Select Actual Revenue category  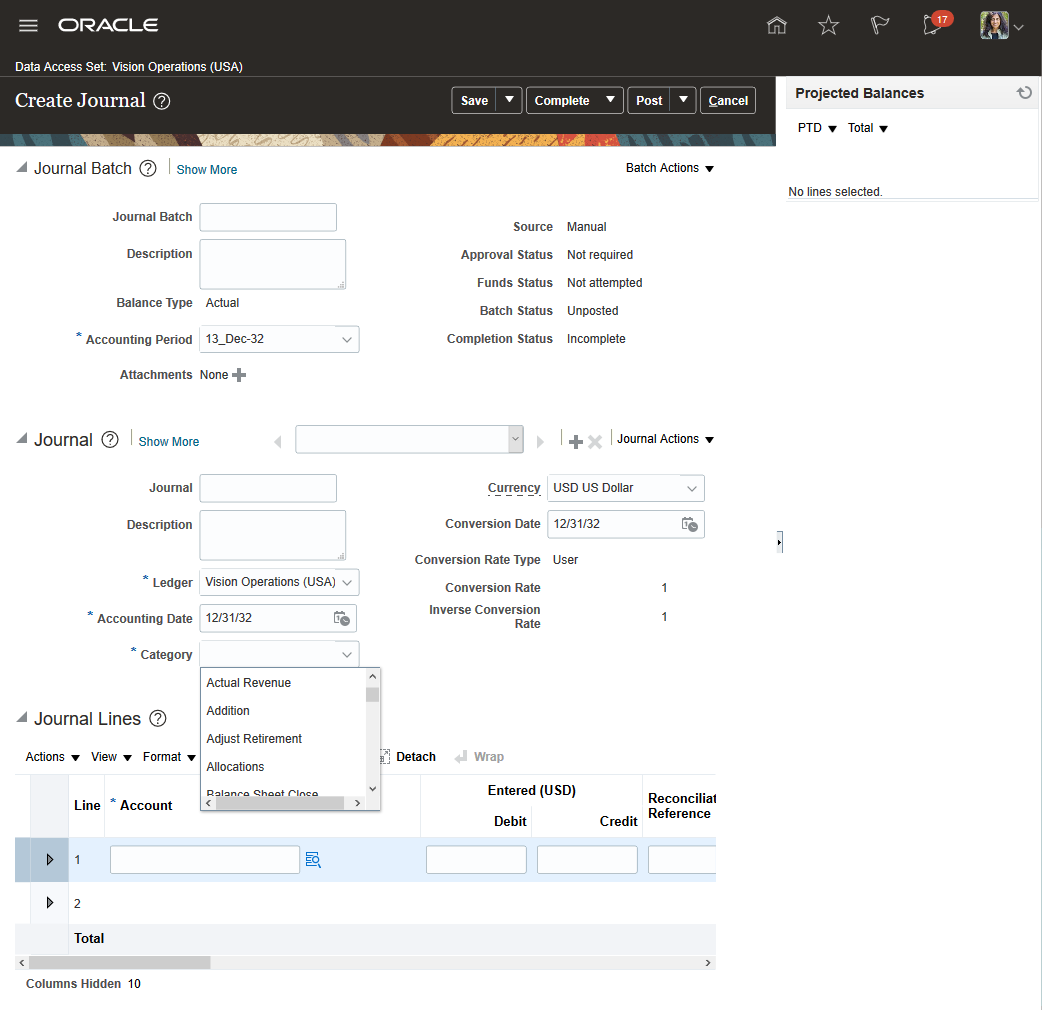click(249, 683)
